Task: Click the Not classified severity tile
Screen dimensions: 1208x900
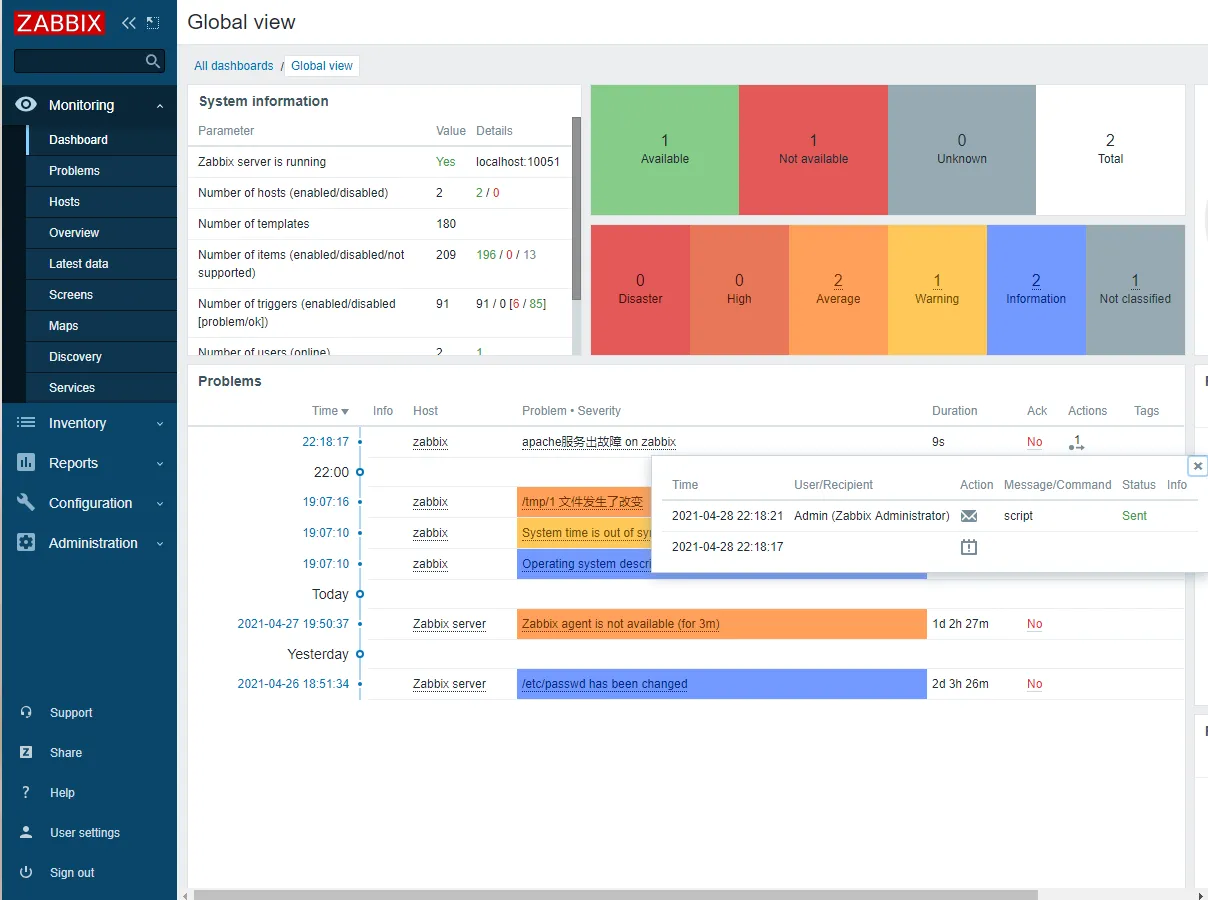Action: click(1135, 290)
